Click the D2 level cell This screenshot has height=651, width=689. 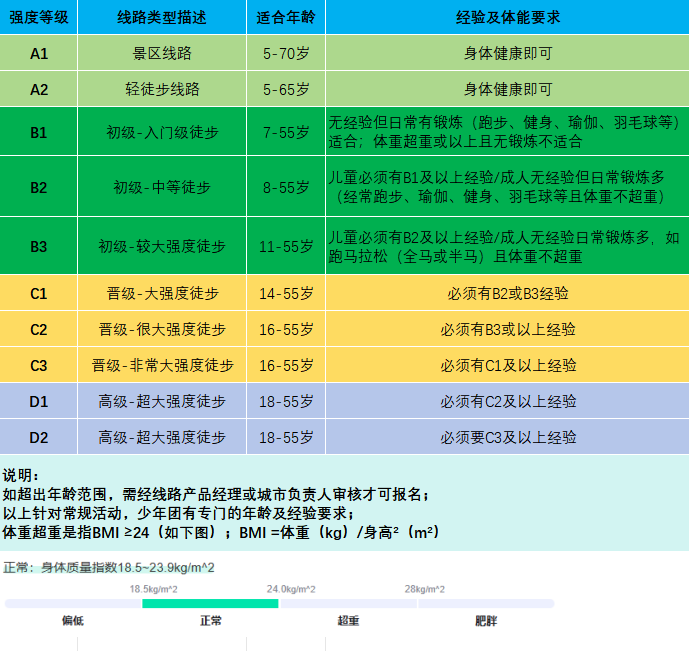(38, 437)
